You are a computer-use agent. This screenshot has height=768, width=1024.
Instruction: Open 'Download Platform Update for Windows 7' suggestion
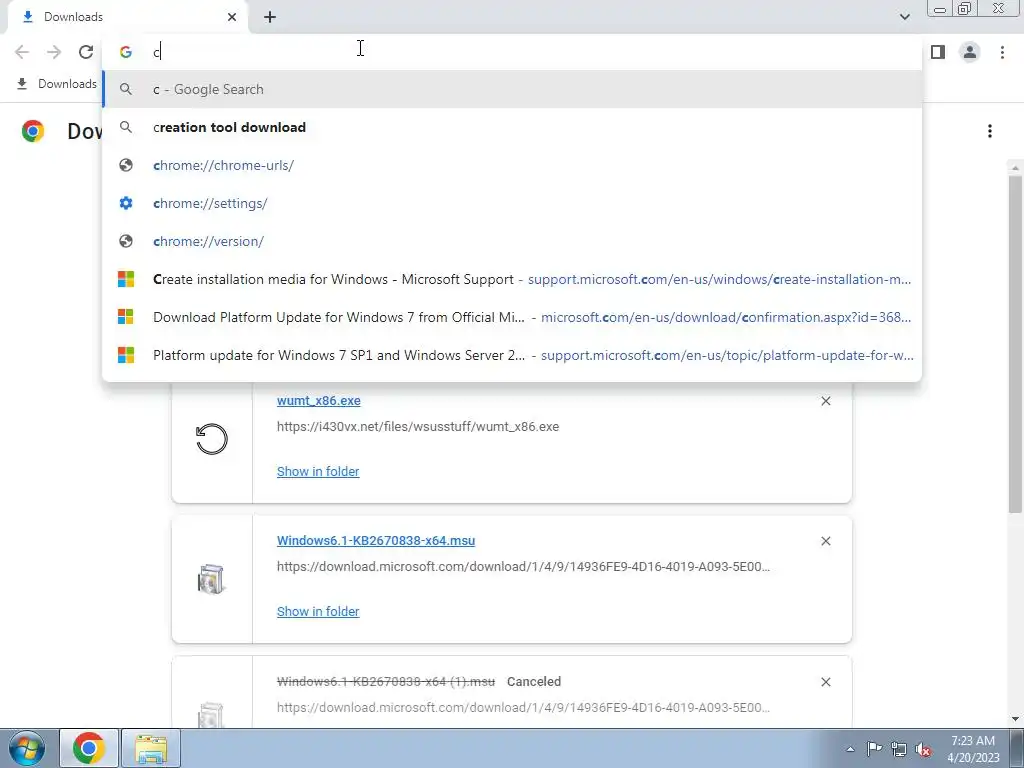[512, 317]
